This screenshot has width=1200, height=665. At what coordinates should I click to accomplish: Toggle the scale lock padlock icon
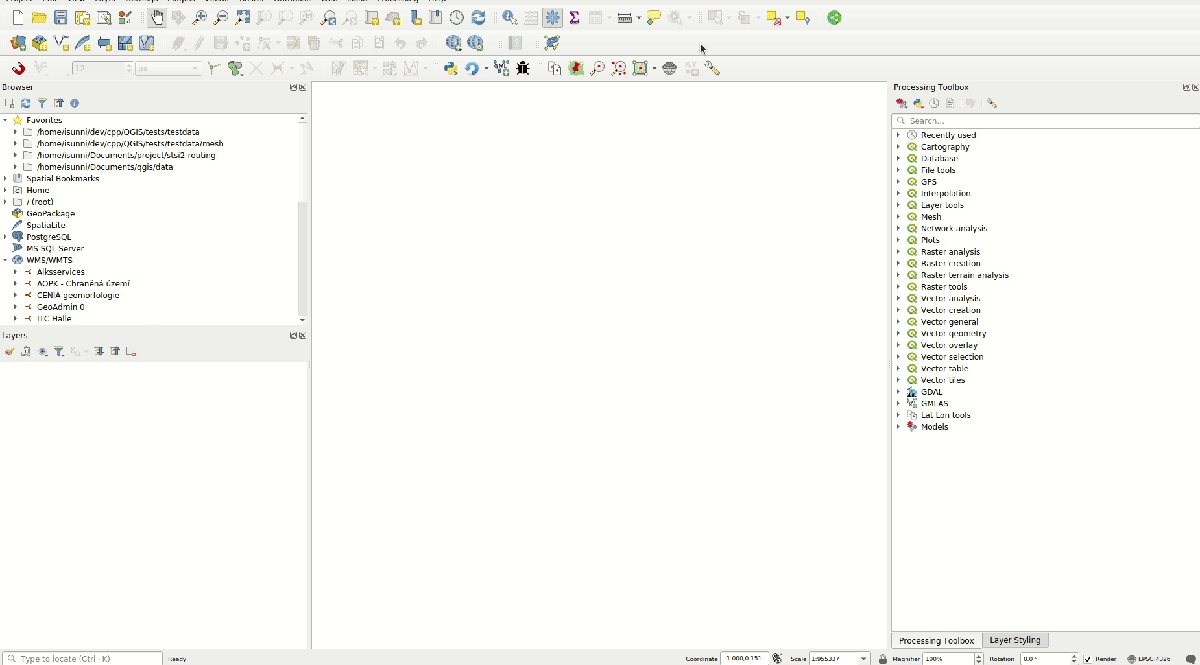point(882,659)
